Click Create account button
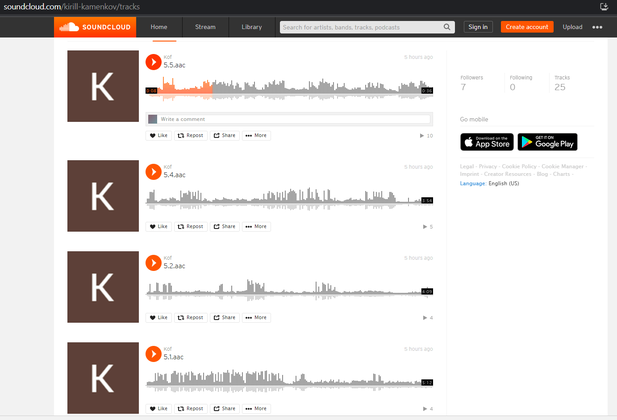 (527, 27)
